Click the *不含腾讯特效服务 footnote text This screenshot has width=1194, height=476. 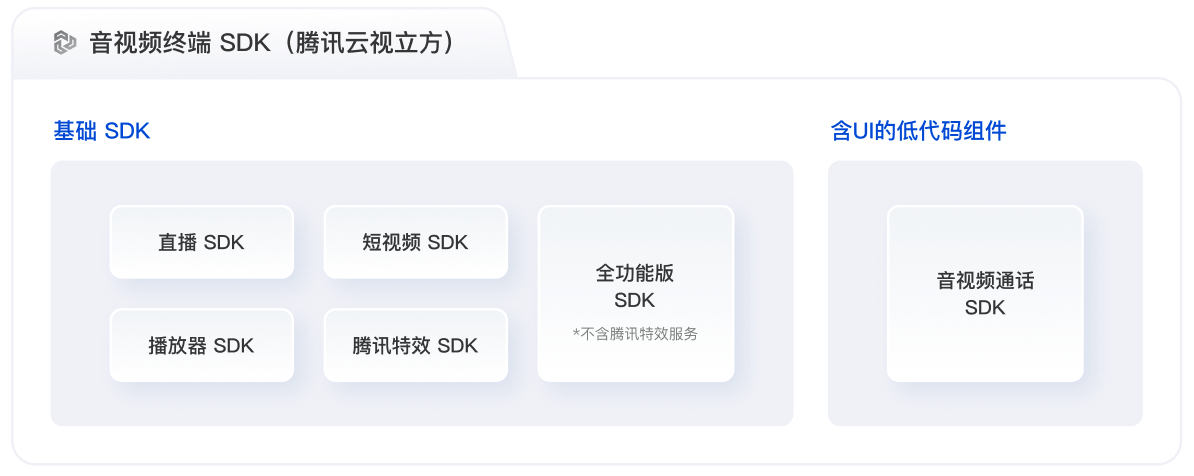click(x=635, y=334)
